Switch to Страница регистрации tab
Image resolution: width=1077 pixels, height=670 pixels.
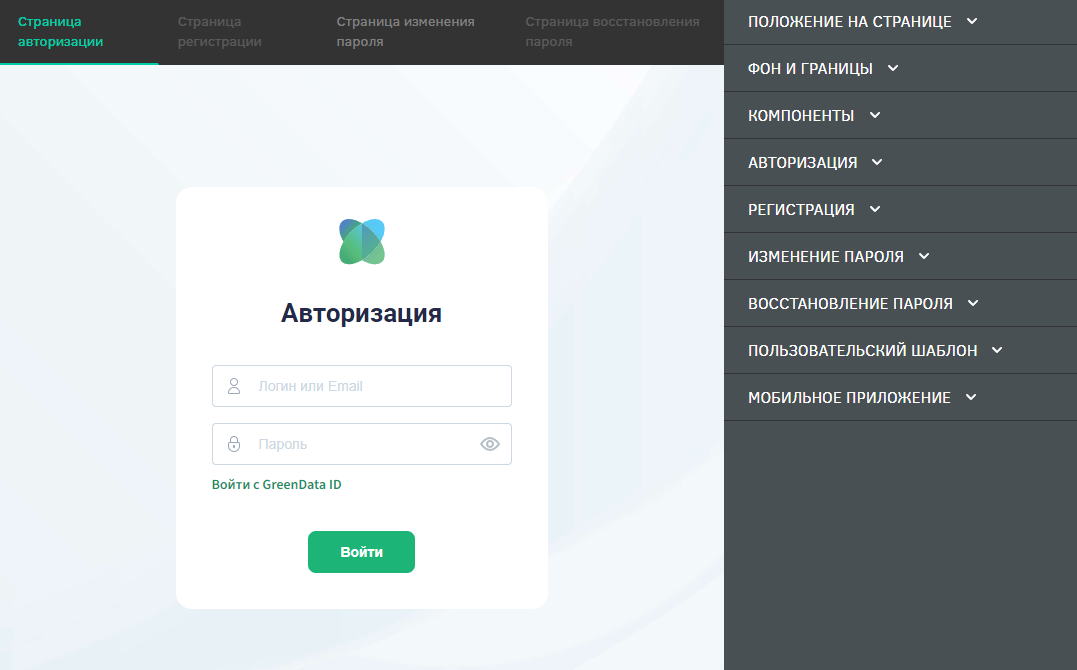click(219, 32)
